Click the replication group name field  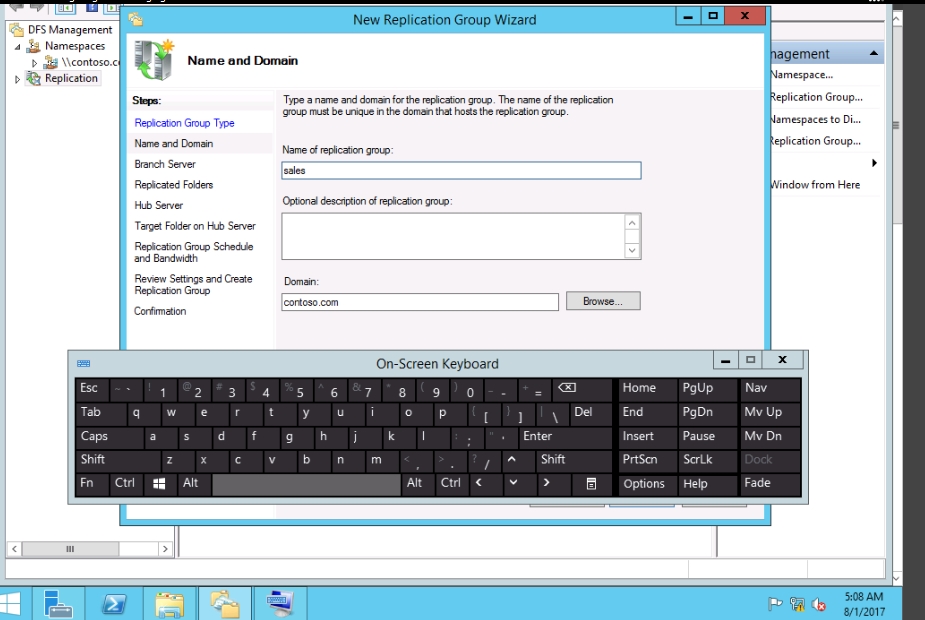[461, 171]
